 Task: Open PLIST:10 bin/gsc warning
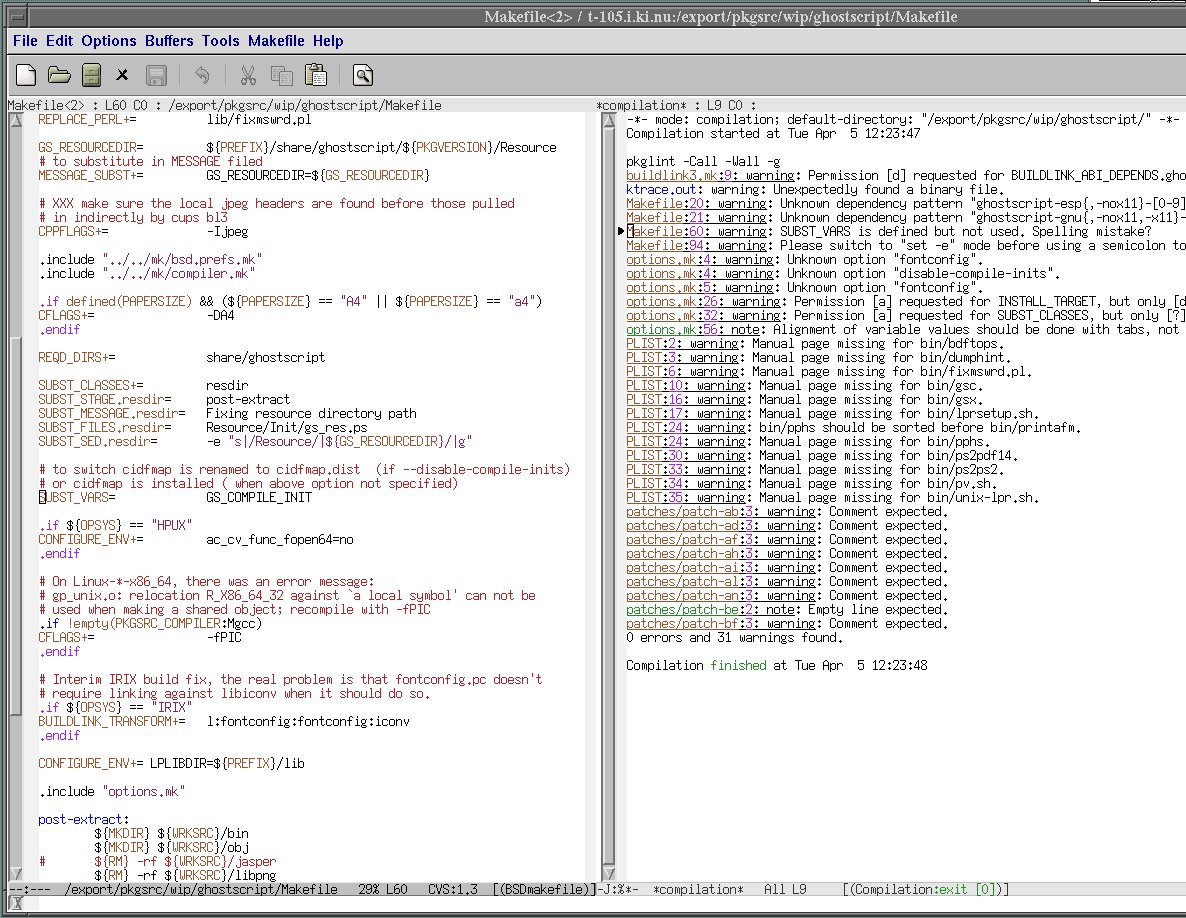tap(686, 386)
